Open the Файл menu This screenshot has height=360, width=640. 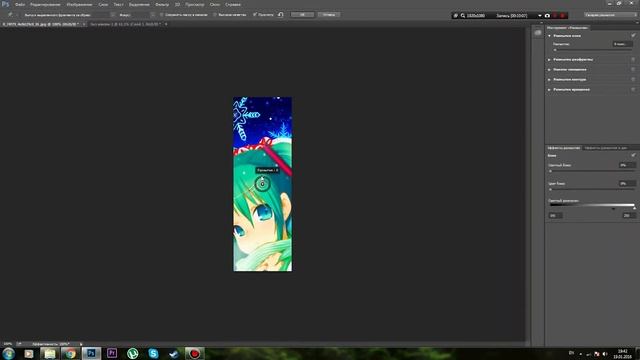coord(20,4)
